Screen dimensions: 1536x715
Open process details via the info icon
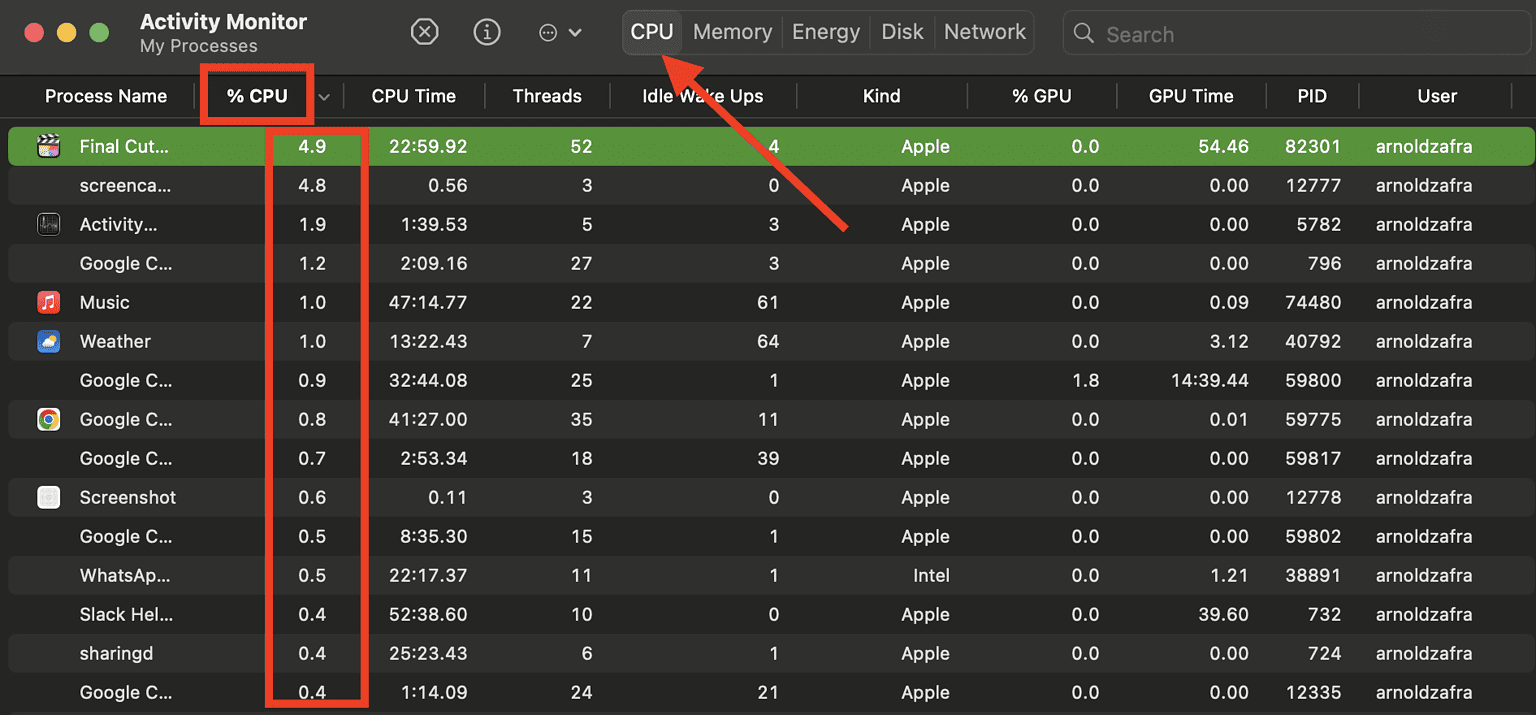coord(487,31)
